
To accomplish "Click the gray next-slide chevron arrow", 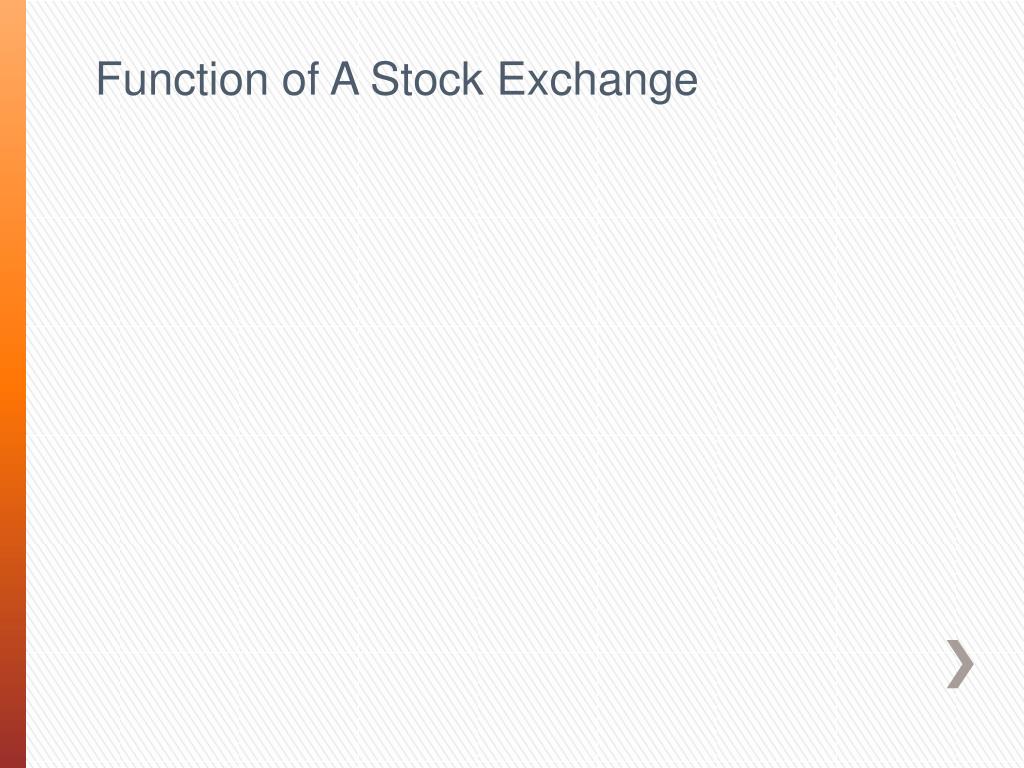I will pyautogui.click(x=960, y=664).
